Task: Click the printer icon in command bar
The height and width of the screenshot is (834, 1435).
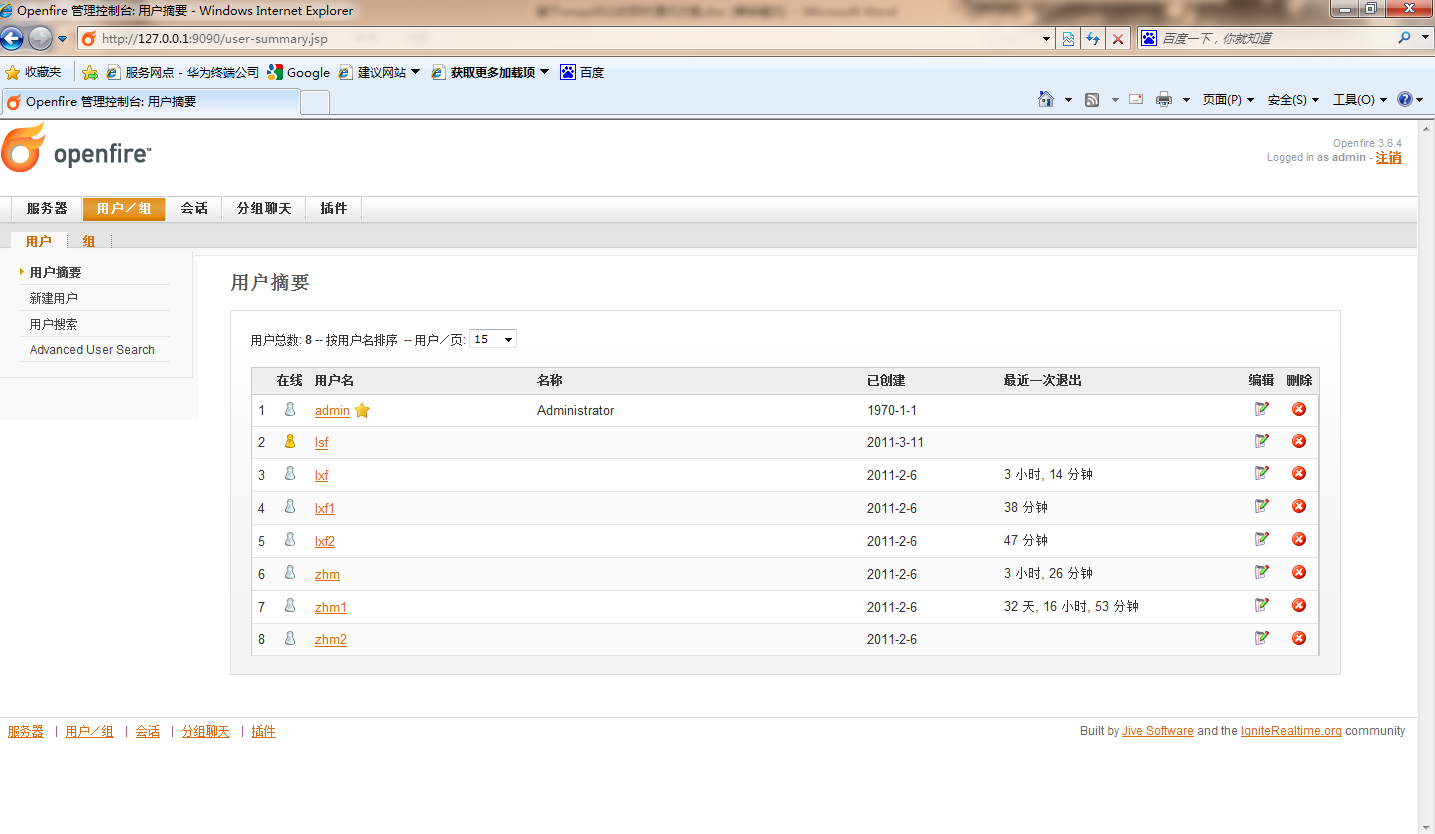Action: (x=1163, y=99)
